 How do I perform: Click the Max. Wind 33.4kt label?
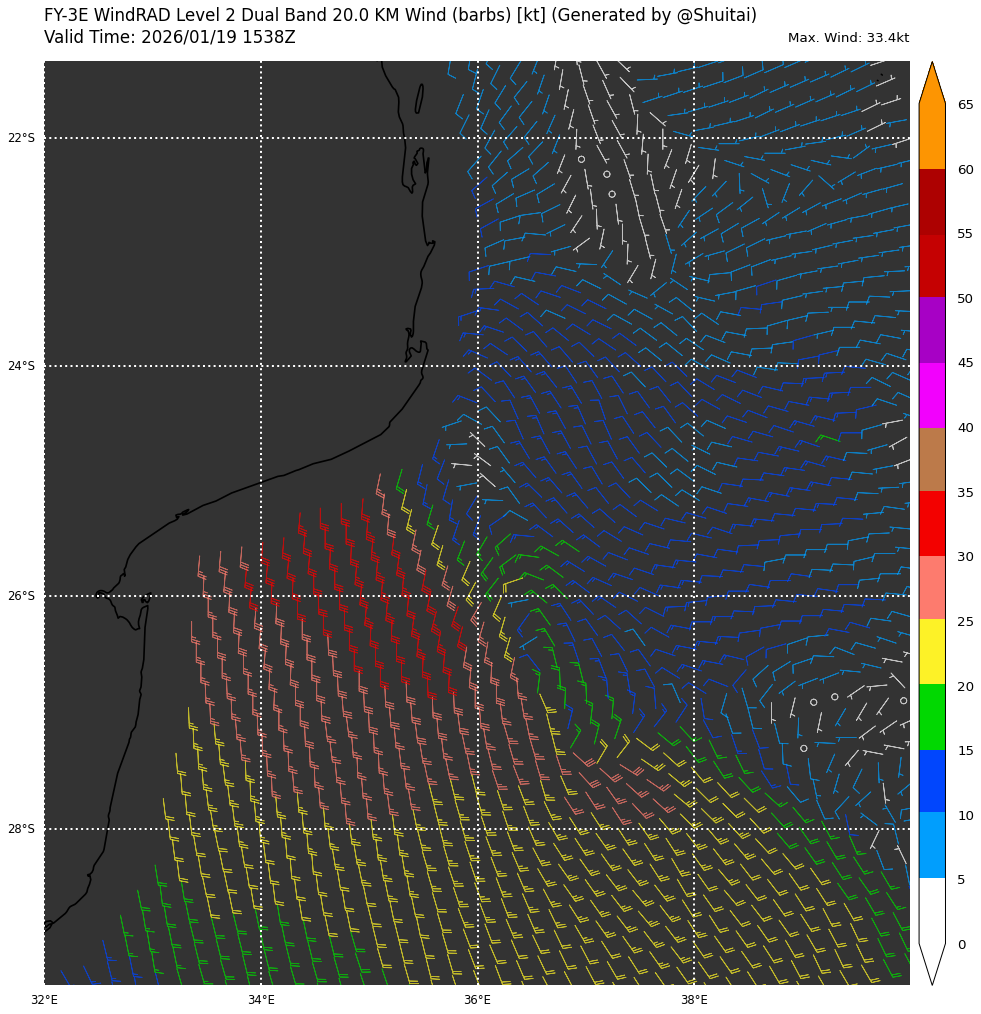tap(848, 38)
